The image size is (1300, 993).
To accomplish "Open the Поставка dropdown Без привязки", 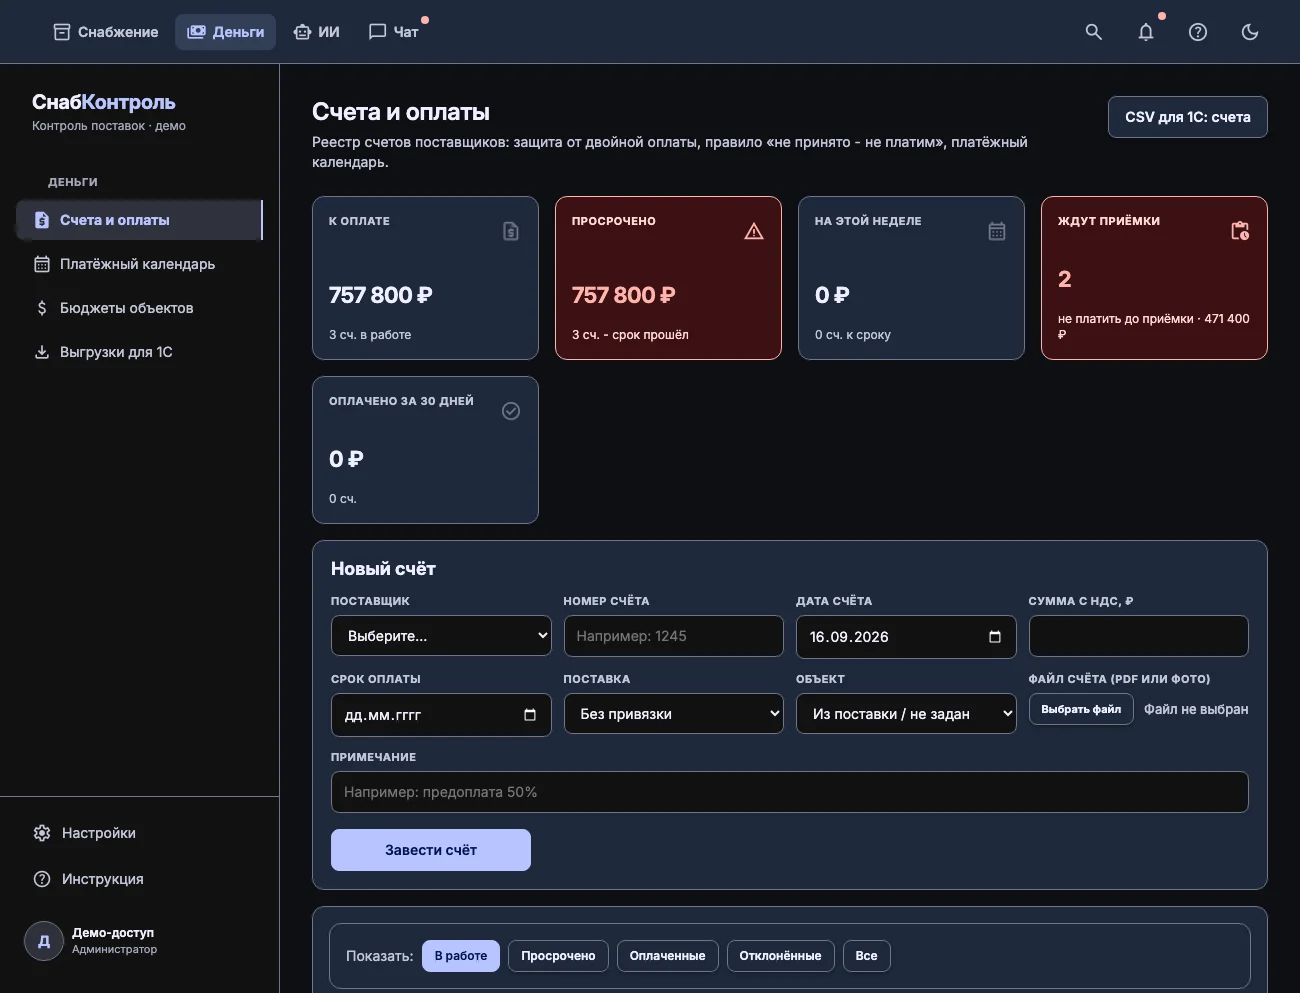I will point(674,714).
